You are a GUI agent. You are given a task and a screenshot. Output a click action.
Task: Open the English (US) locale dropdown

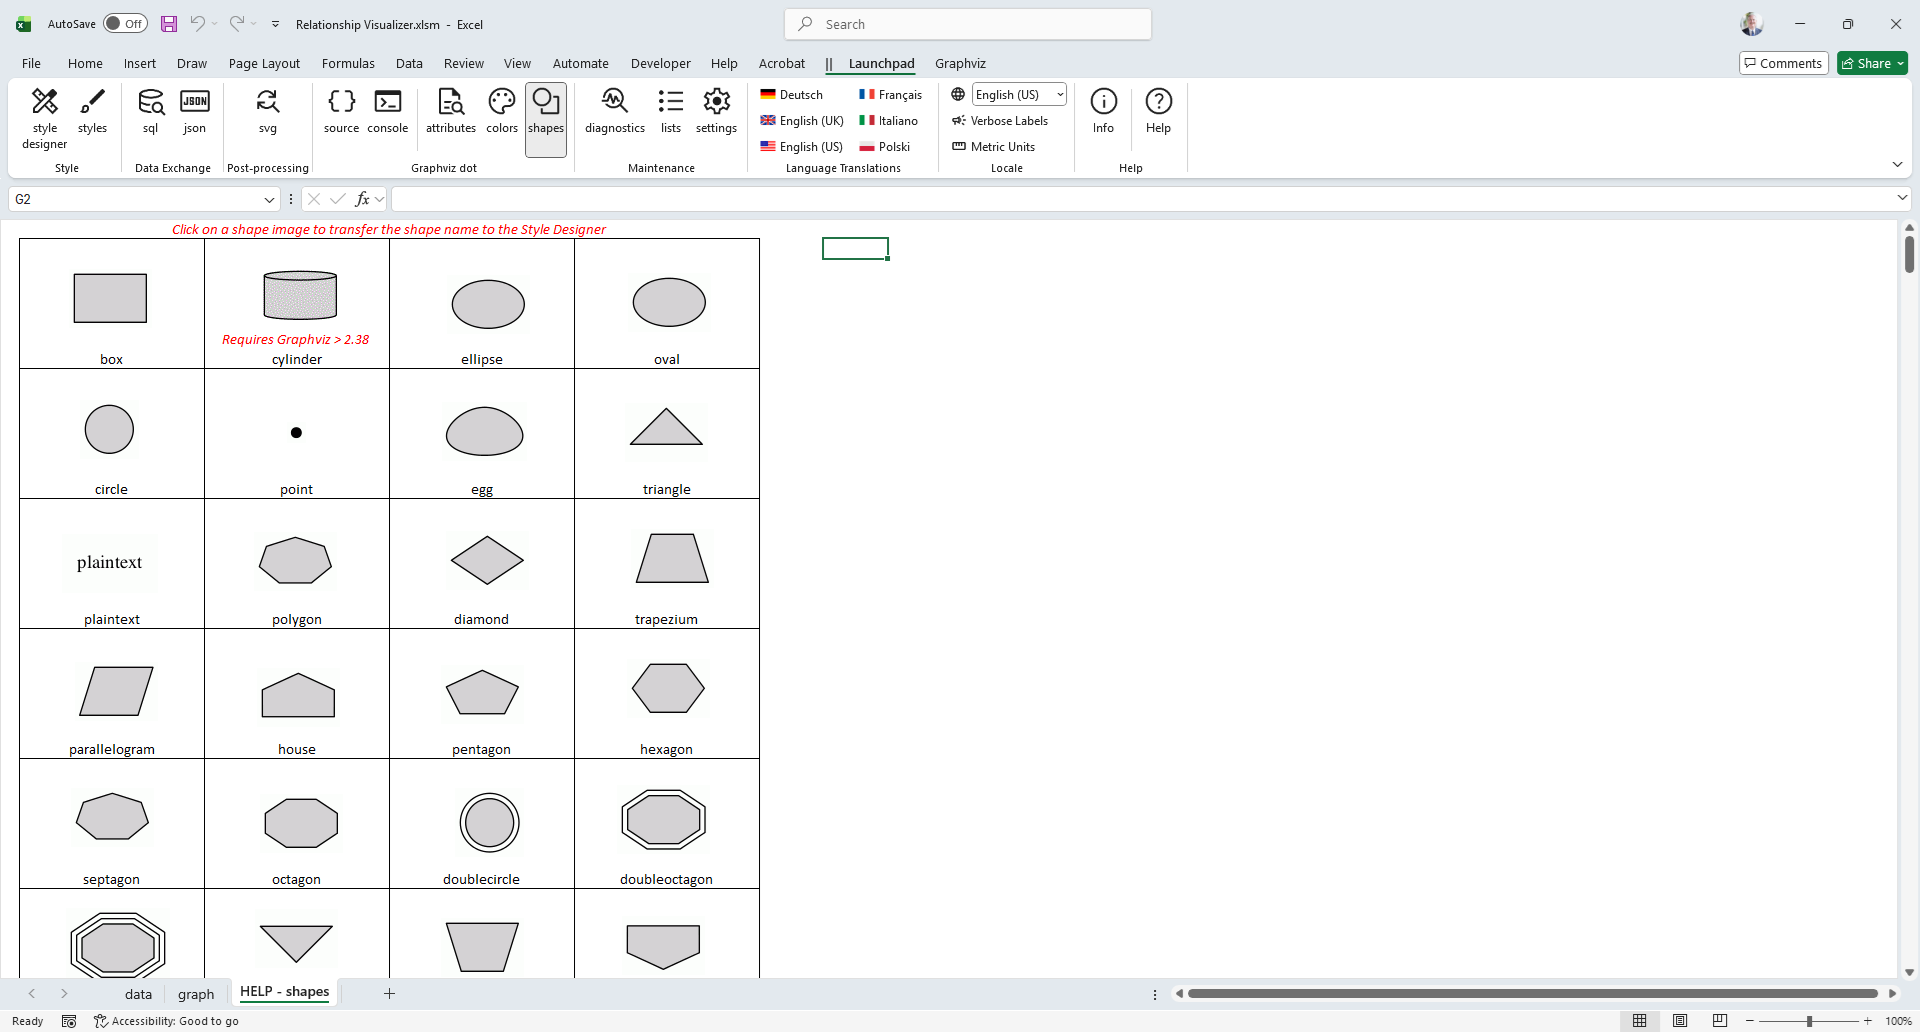(1060, 95)
